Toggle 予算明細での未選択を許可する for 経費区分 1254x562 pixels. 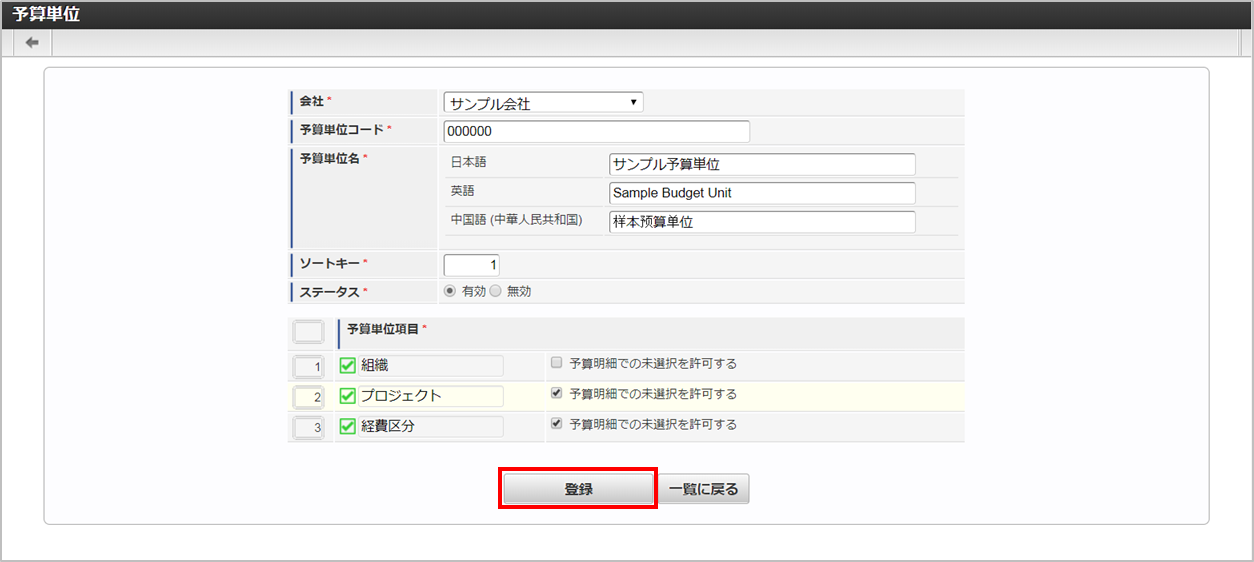[x=557, y=424]
